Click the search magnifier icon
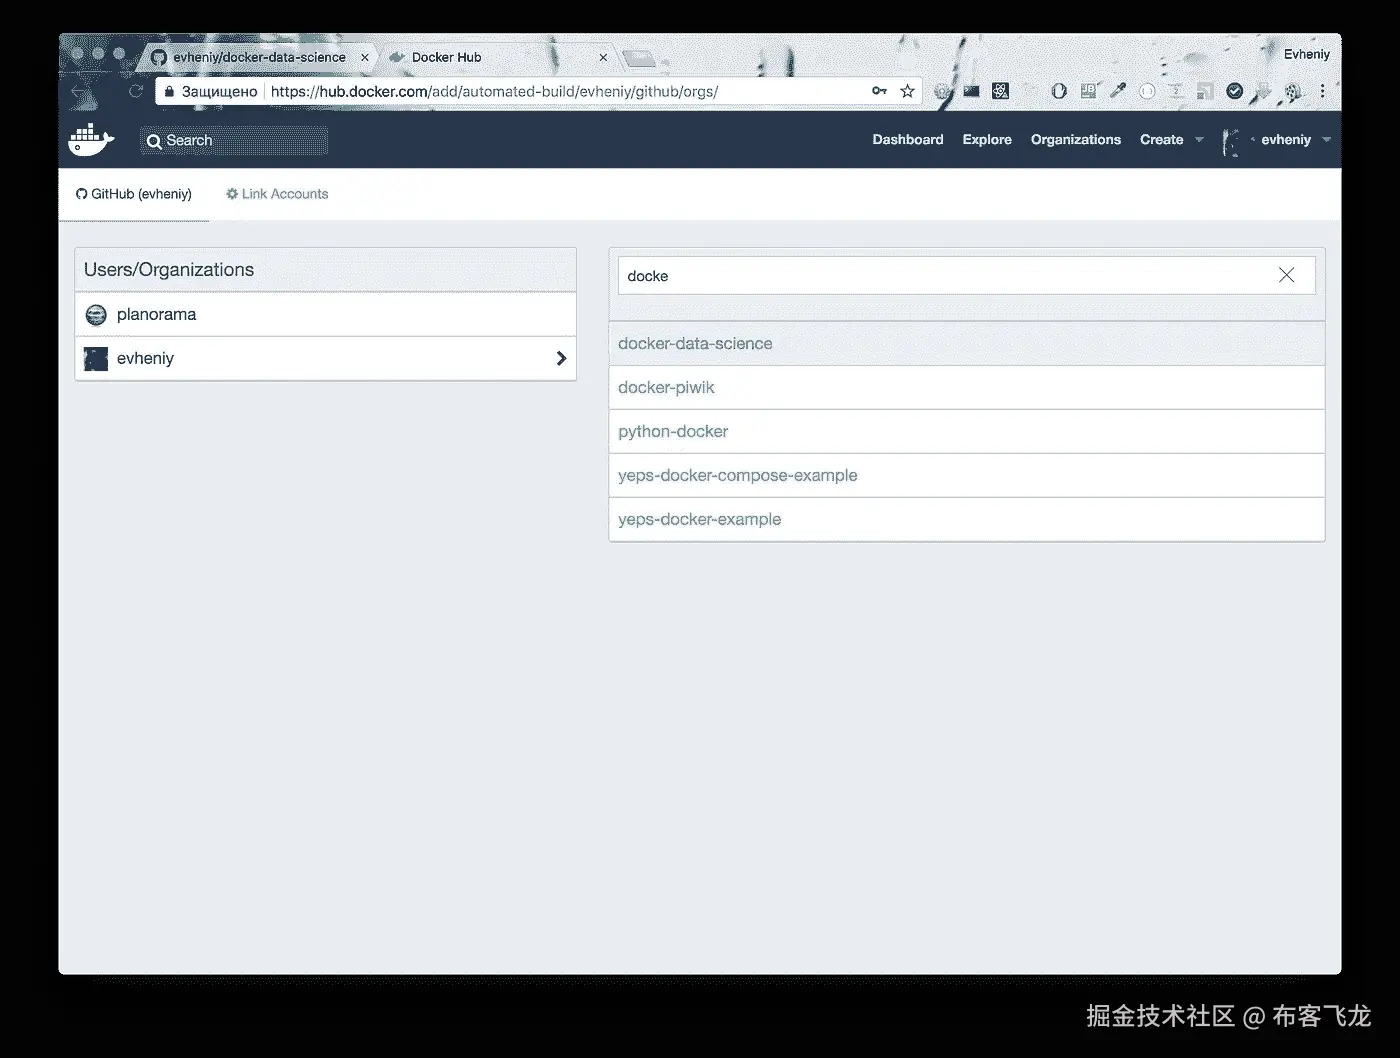This screenshot has width=1400, height=1058. pos(154,141)
